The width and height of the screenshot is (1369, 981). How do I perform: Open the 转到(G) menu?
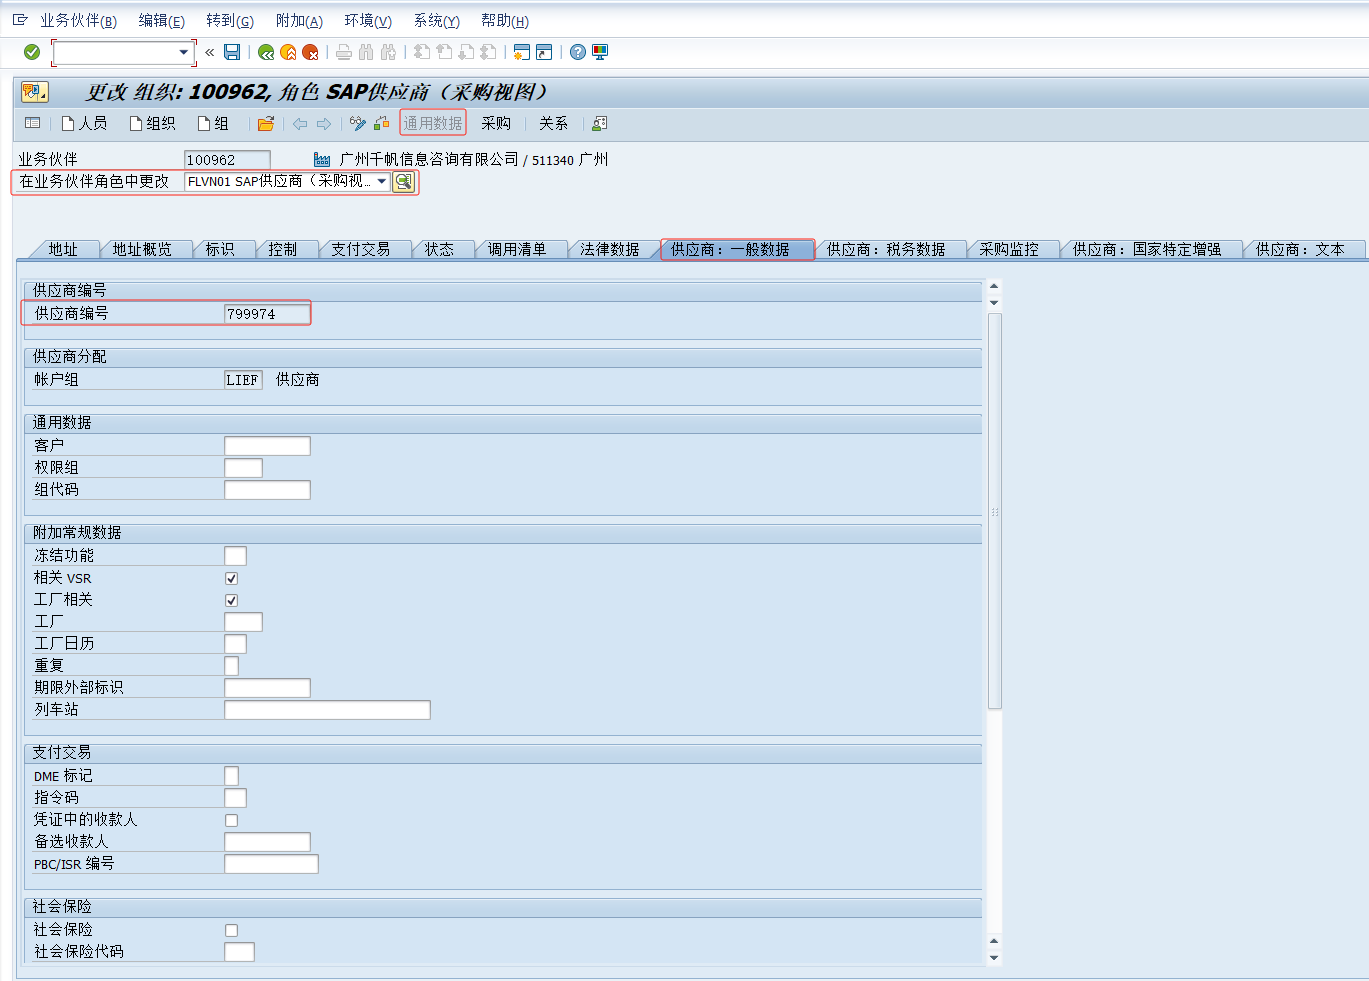(230, 20)
